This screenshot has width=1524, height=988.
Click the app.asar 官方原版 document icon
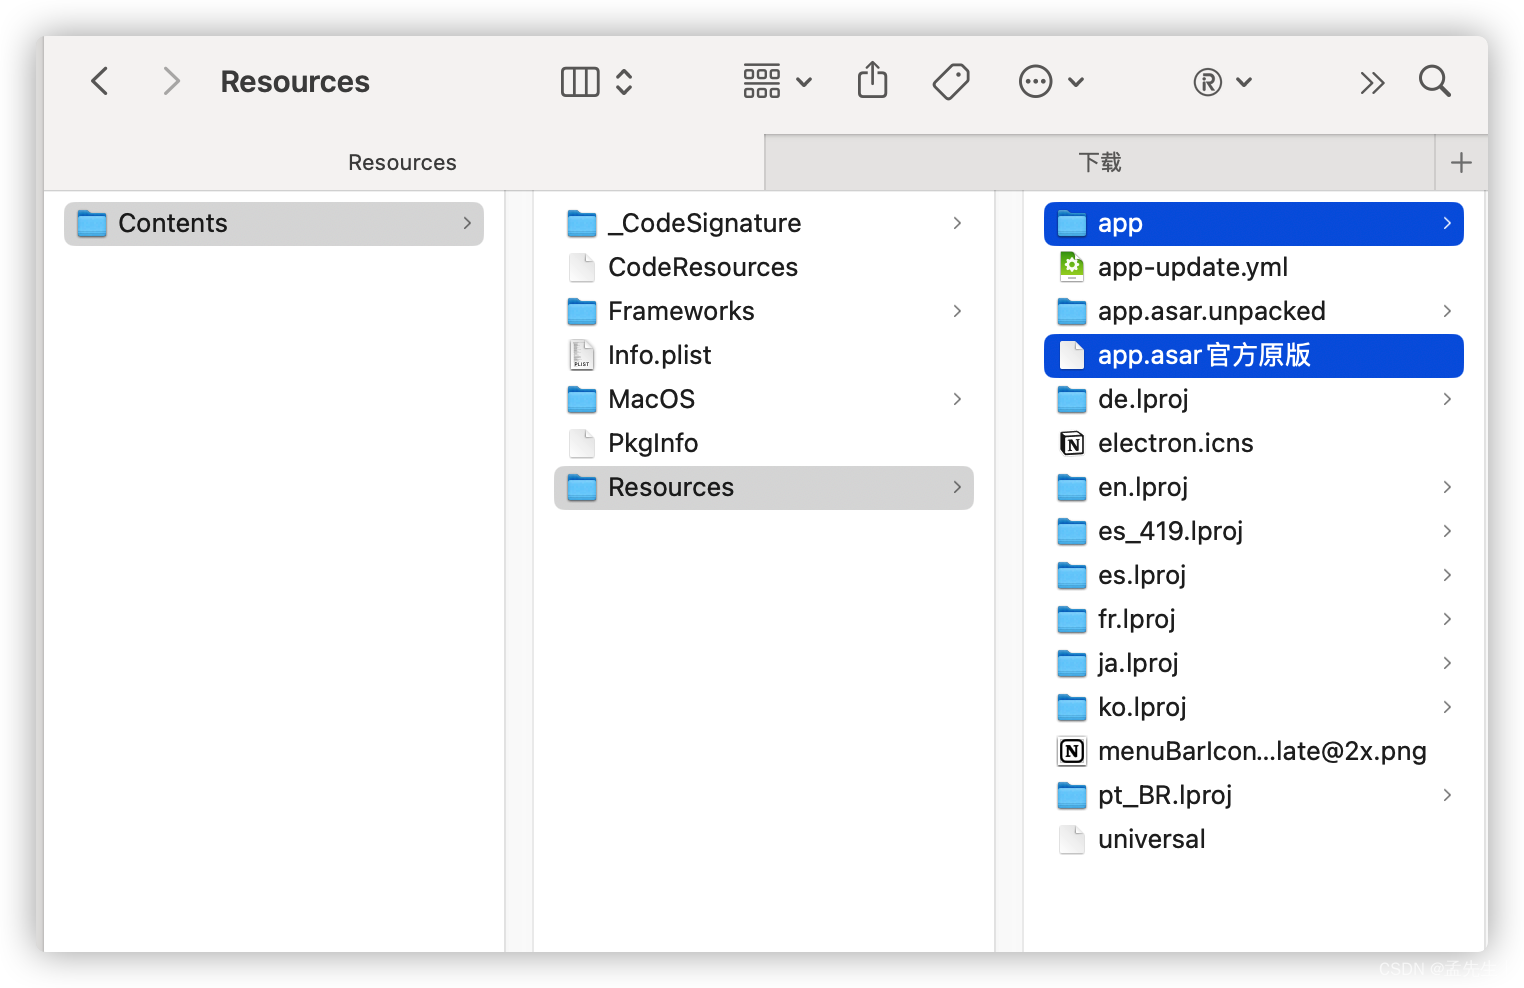[1072, 355]
